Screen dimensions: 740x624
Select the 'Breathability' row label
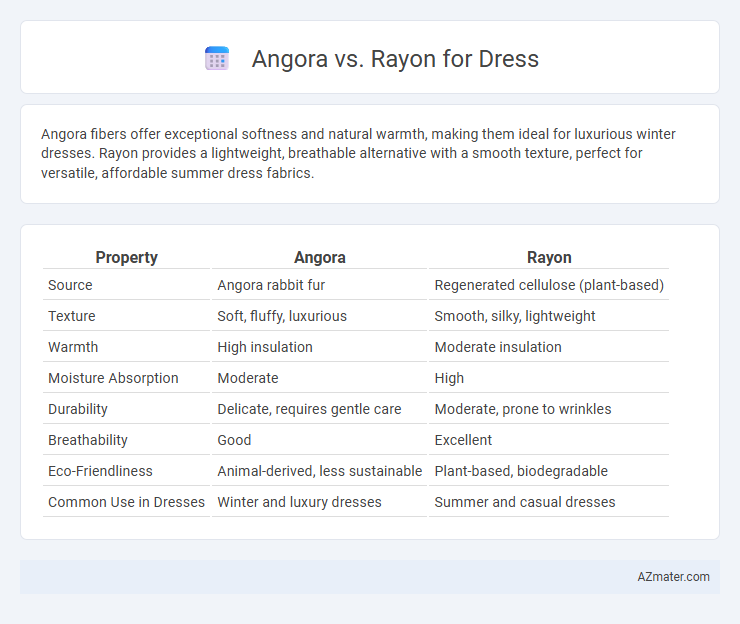(x=88, y=440)
